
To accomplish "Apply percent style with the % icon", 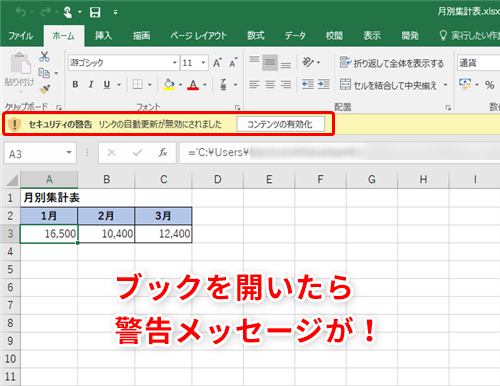I will pos(489,85).
